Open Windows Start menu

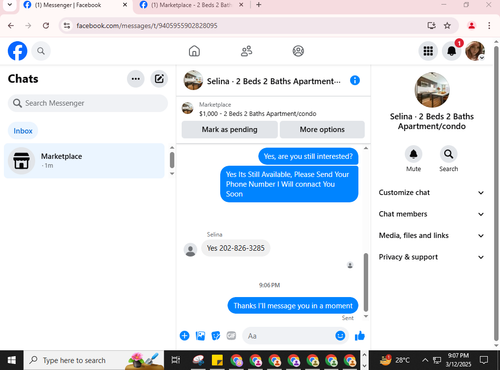click(x=12, y=360)
